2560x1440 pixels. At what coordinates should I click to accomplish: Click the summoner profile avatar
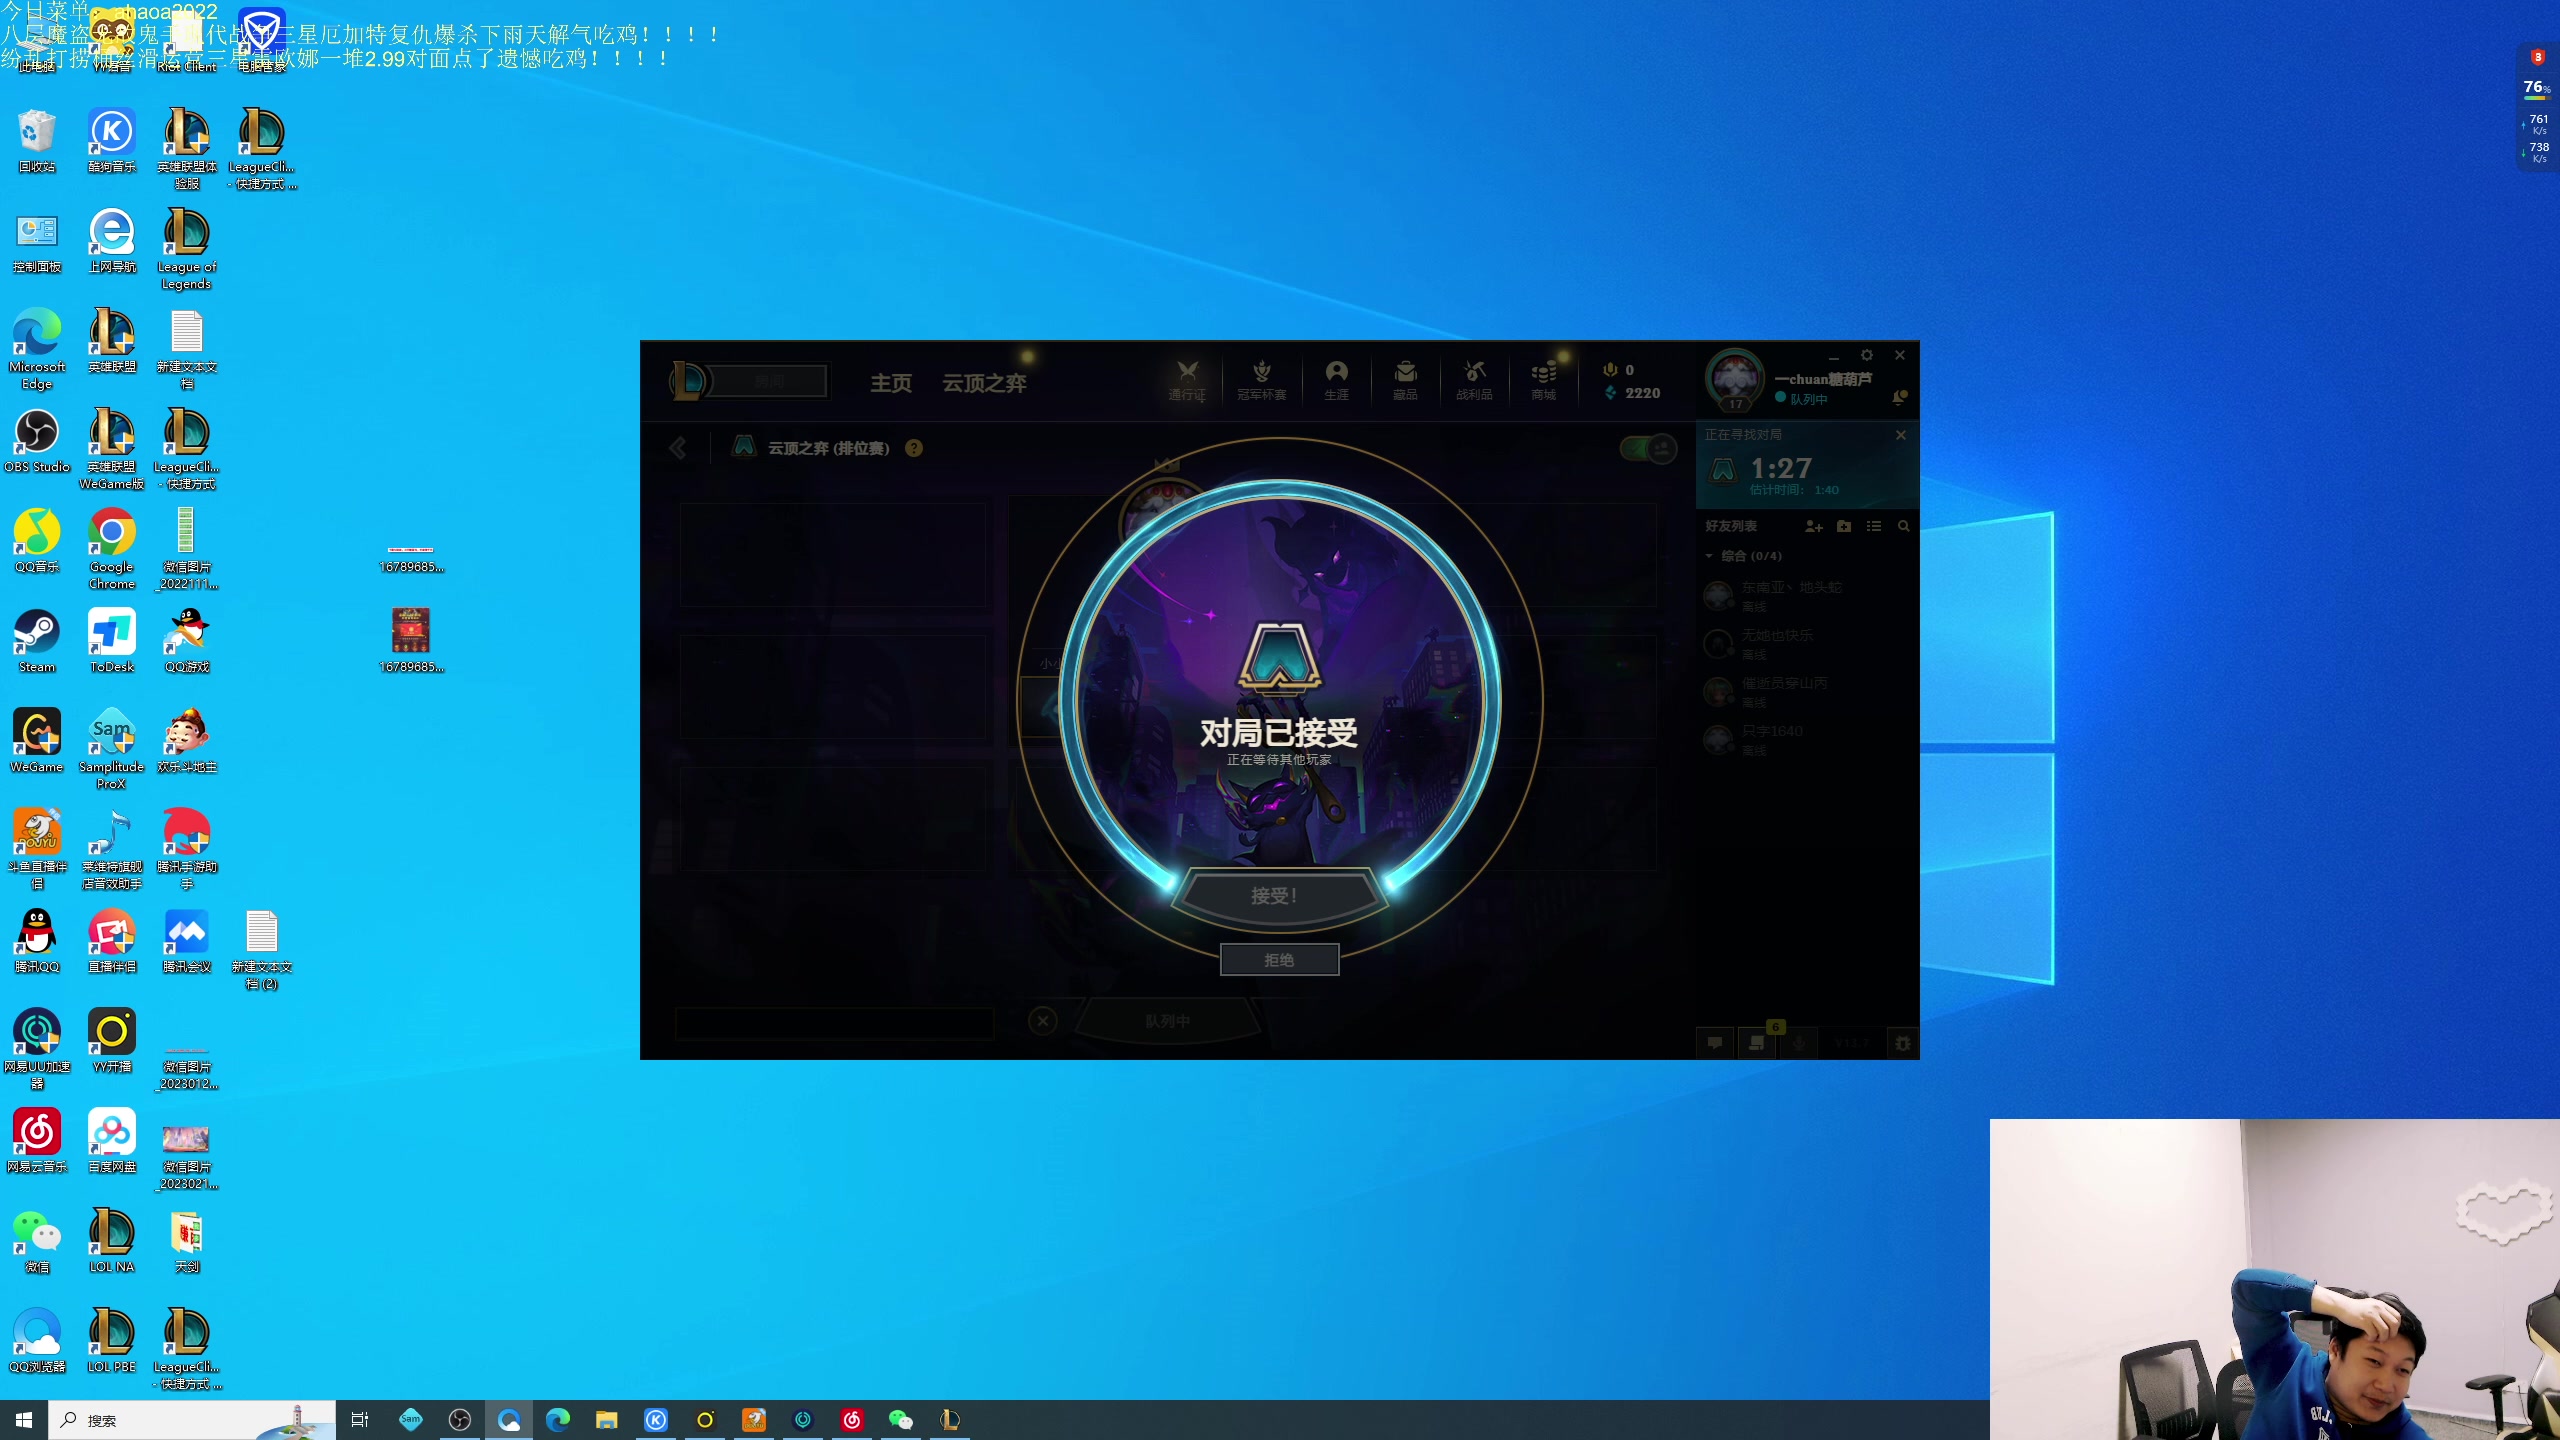pos(1735,380)
